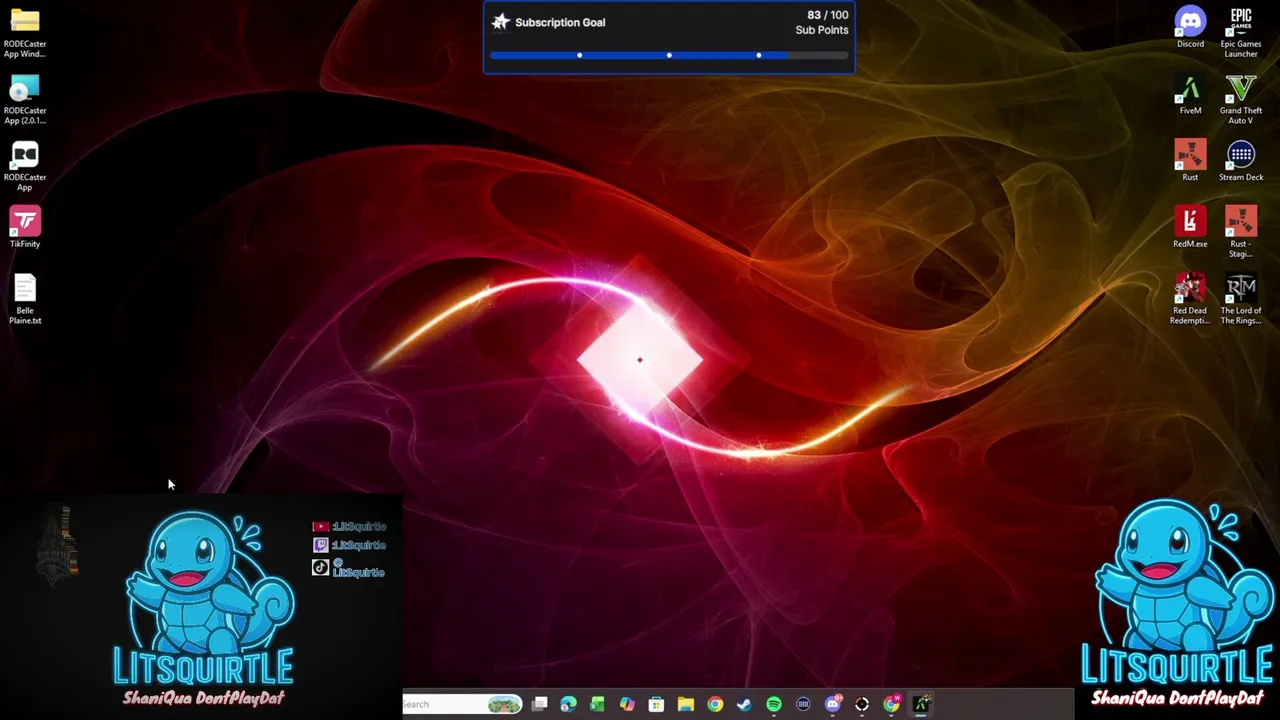The height and width of the screenshot is (720, 1280).
Task: Select the RODECaster App shortcut with RC logo
Action: [x=25, y=166]
